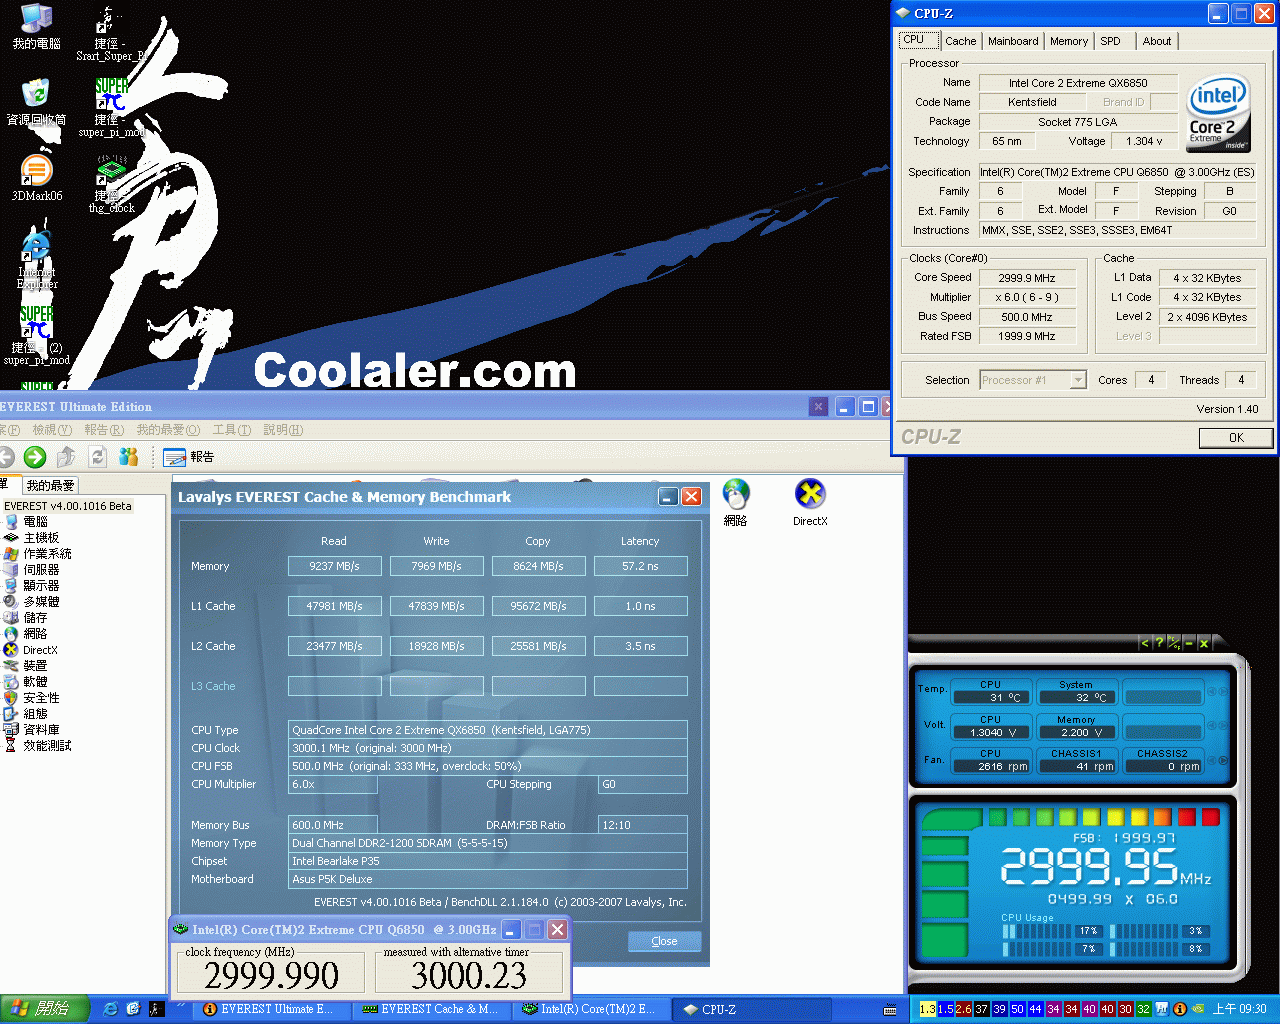This screenshot has height=1024, width=1280.
Task: Switch to the EVEREST Cache & M... taskbar button
Action: coord(431,1009)
